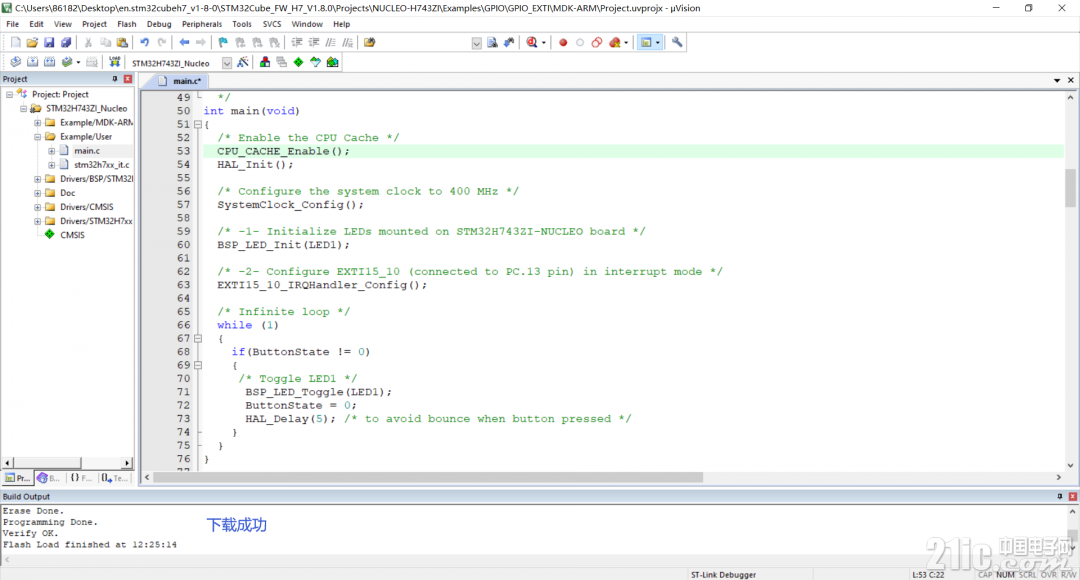This screenshot has width=1080, height=580.
Task: Collapse the if block fold at line 69
Action: [198, 365]
